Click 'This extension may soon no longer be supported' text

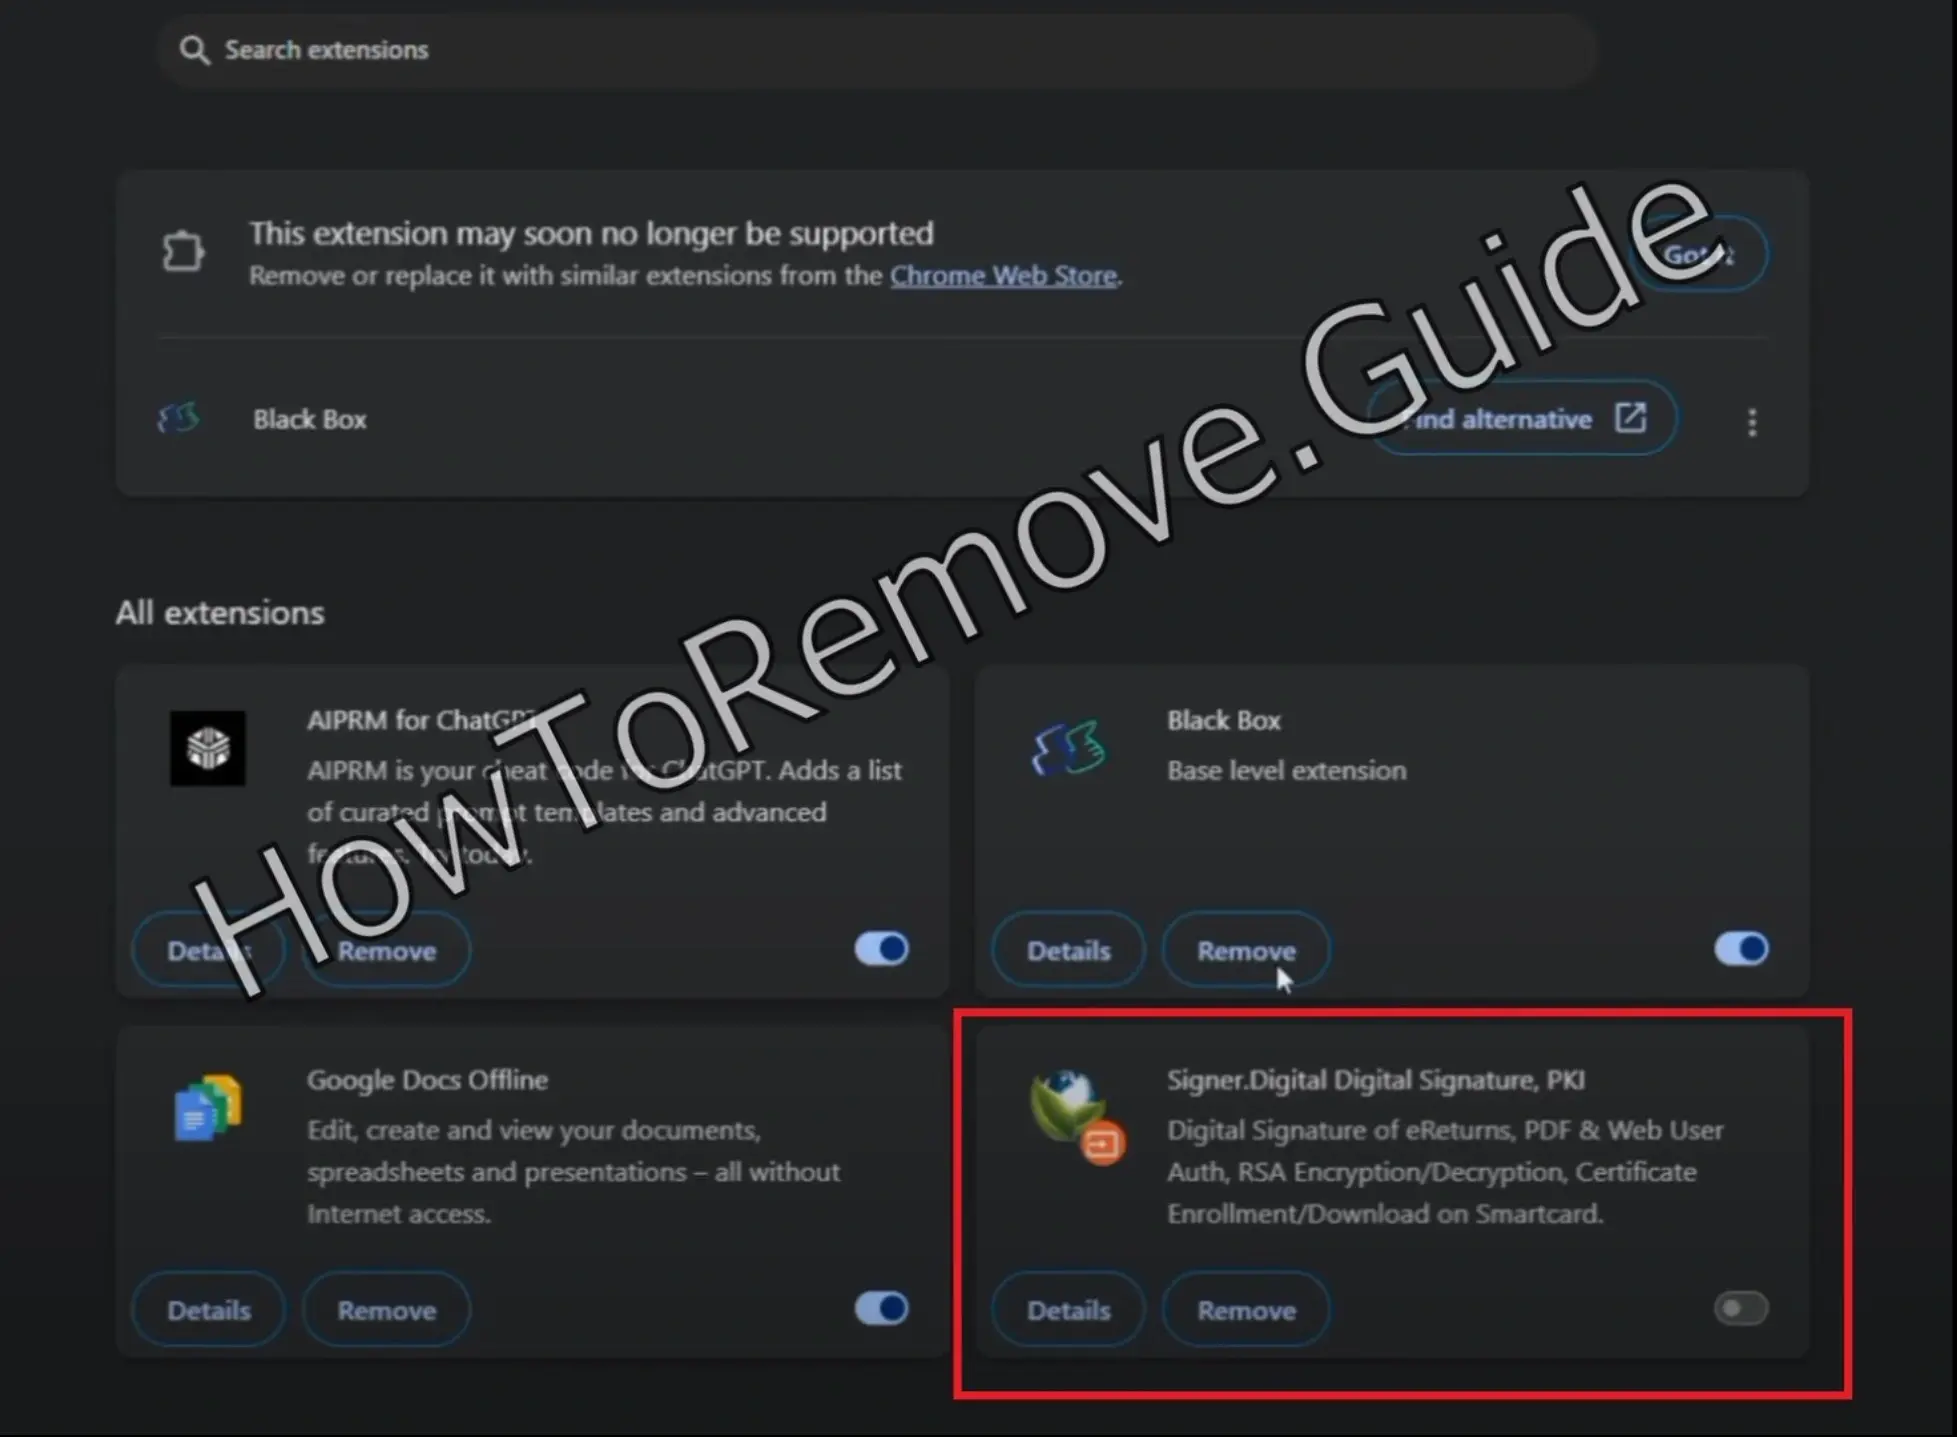(591, 233)
